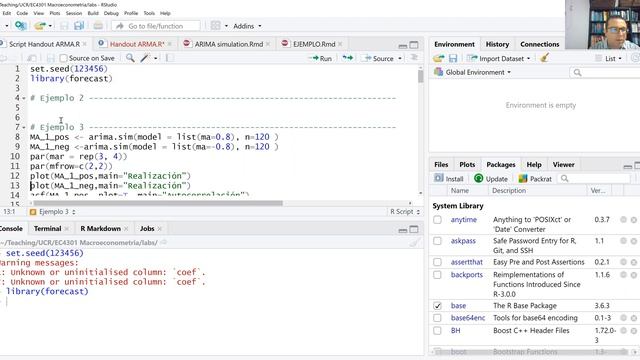Viewport: 640px width, 360px height.
Task: Open the anytime package link
Action: [x=464, y=220]
